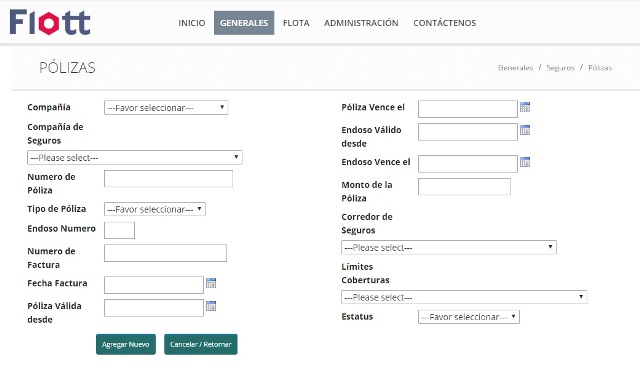Go to the INICIO menu

(x=192, y=23)
